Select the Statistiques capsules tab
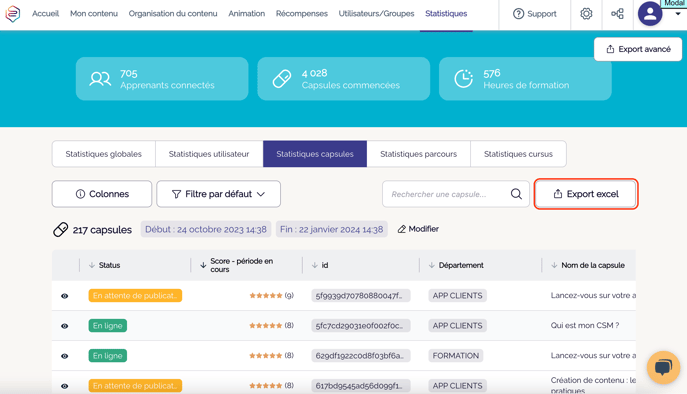The width and height of the screenshot is (687, 394). click(x=315, y=154)
